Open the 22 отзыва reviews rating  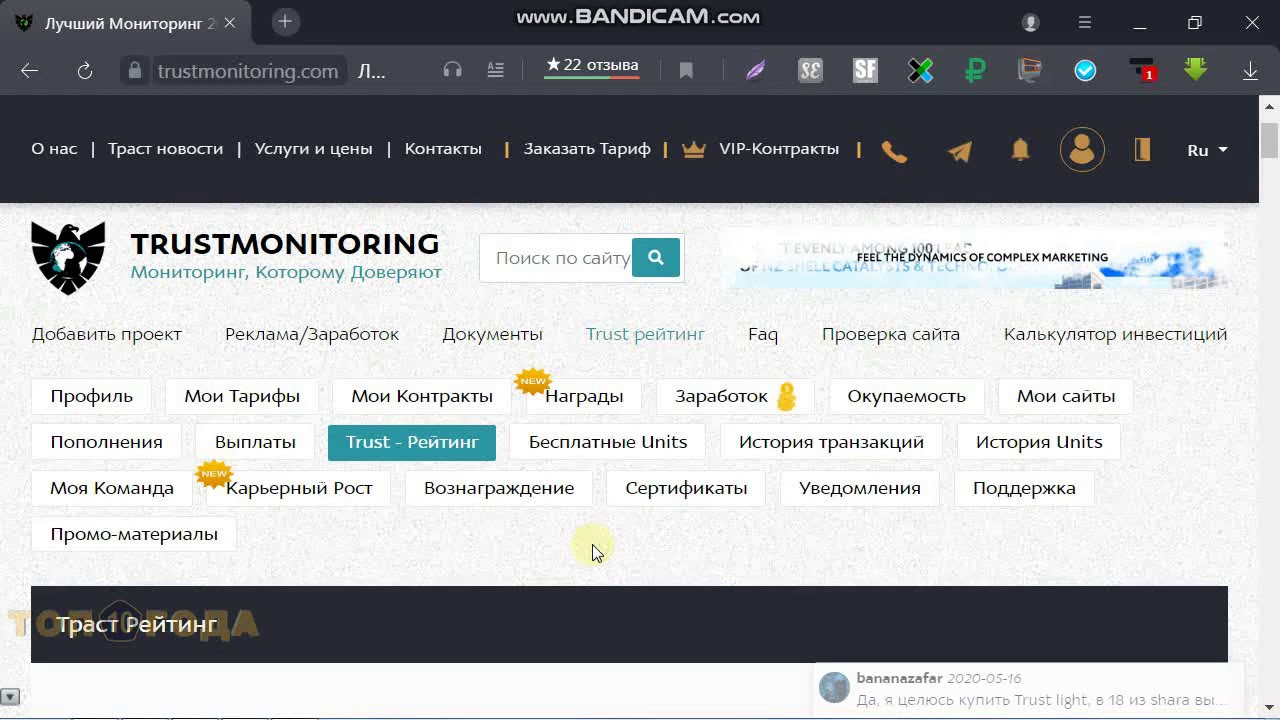pos(591,66)
